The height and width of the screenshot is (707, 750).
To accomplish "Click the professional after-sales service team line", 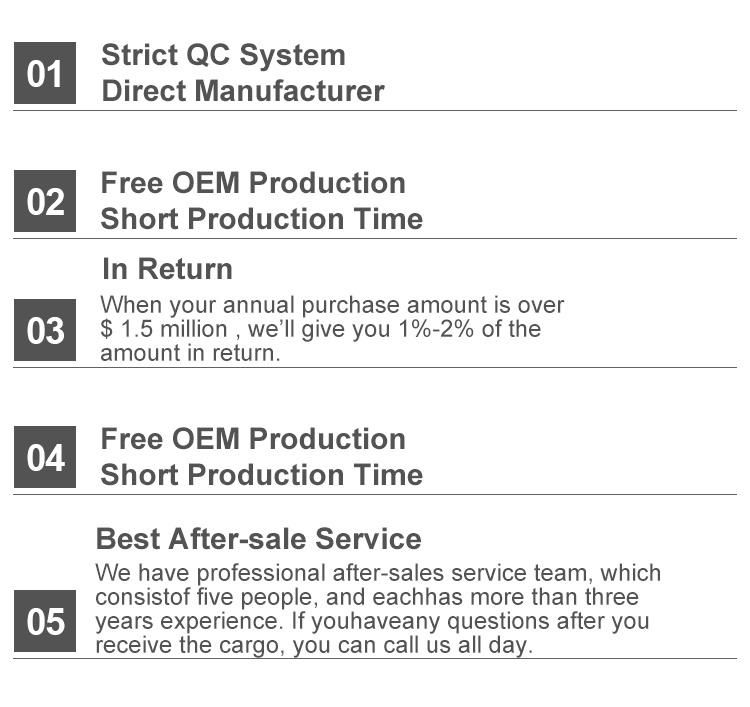I will (x=378, y=573).
